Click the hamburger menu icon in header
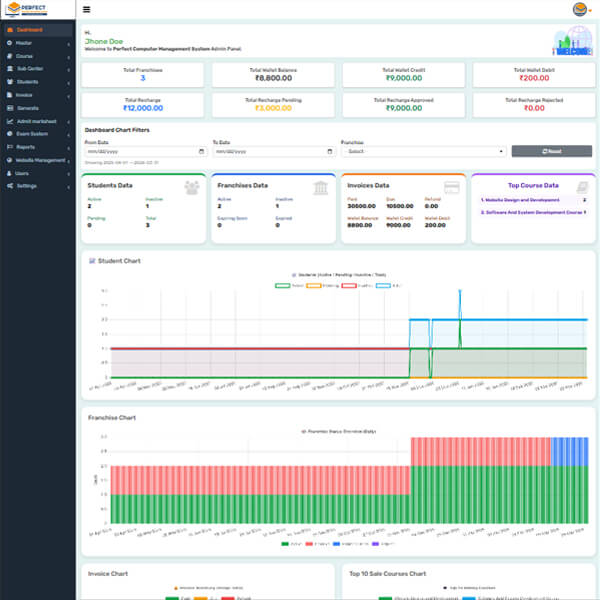 coord(87,9)
